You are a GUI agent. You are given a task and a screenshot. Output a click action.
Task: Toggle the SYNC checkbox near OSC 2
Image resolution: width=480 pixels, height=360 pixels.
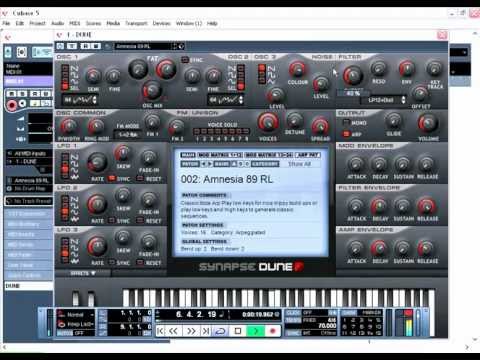pyautogui.click(x=185, y=60)
